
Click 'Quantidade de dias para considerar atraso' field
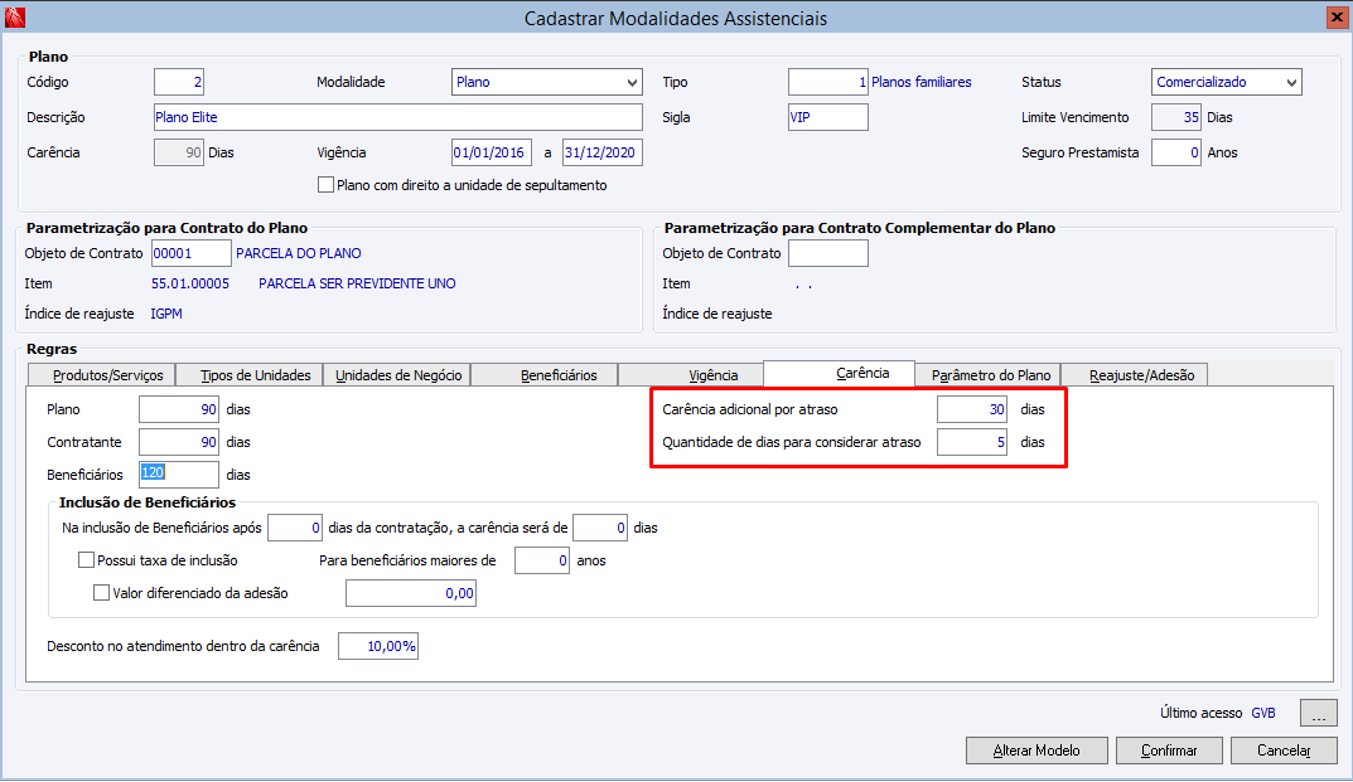click(x=972, y=442)
